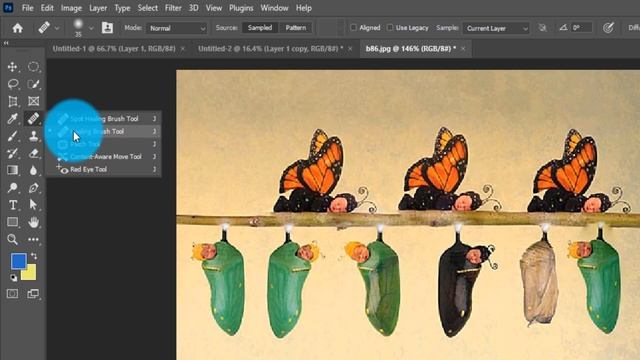
Task: Set Source to Pattern
Action: (296, 28)
